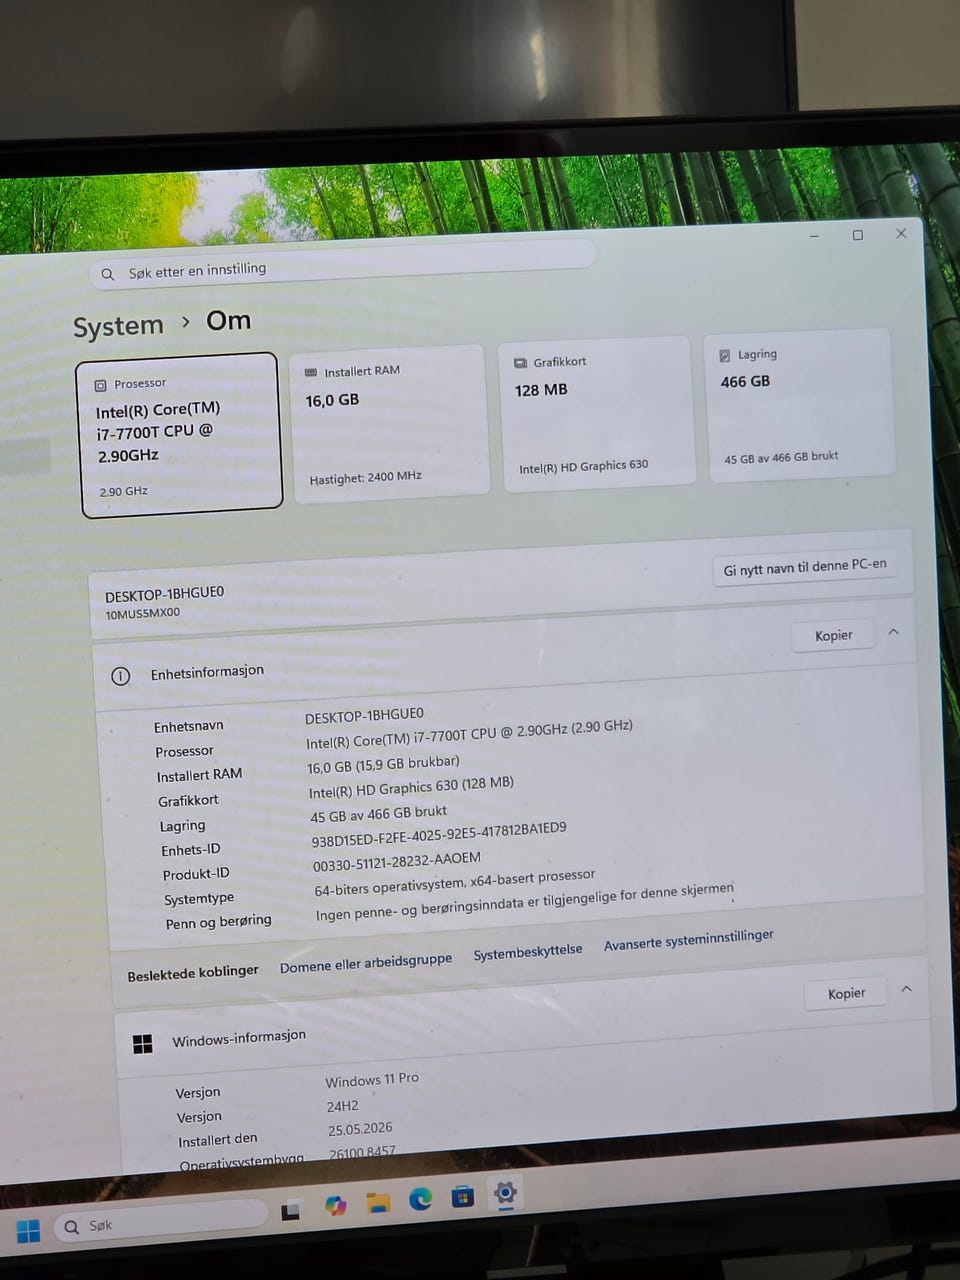
Task: Click the storage drive icon
Action: tap(724, 355)
